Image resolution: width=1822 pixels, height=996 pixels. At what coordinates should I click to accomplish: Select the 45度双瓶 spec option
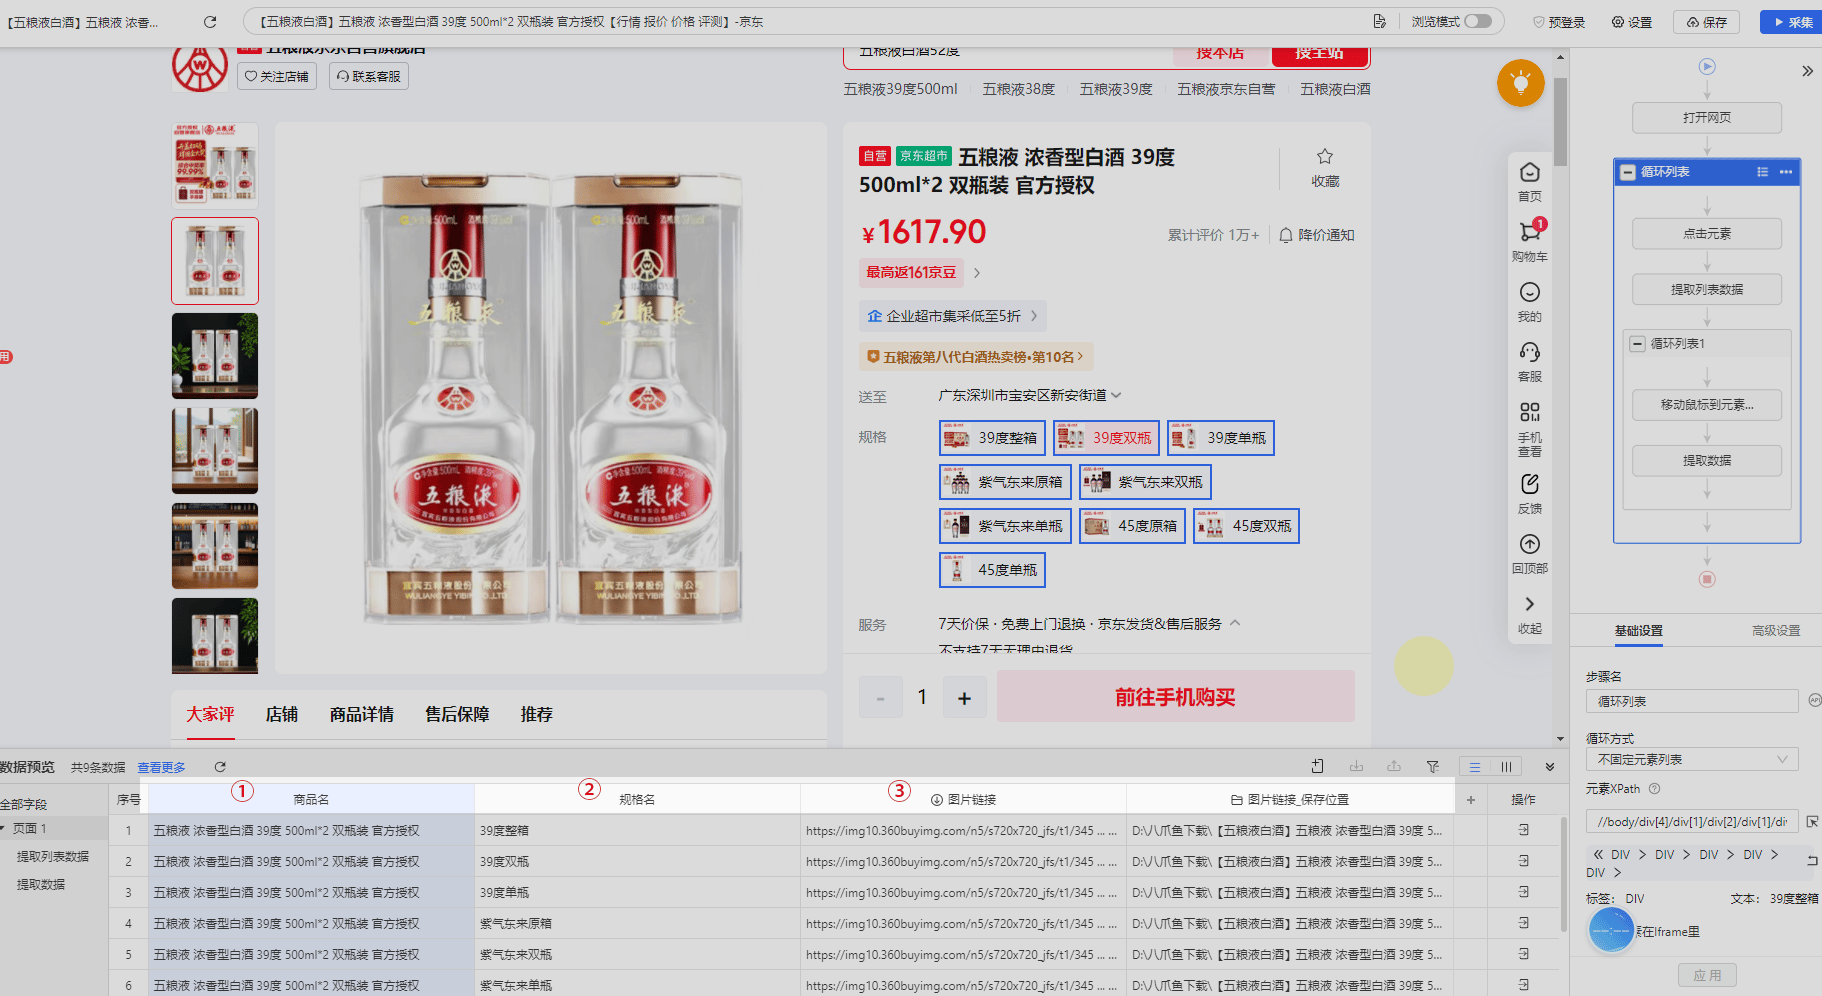[1246, 526]
